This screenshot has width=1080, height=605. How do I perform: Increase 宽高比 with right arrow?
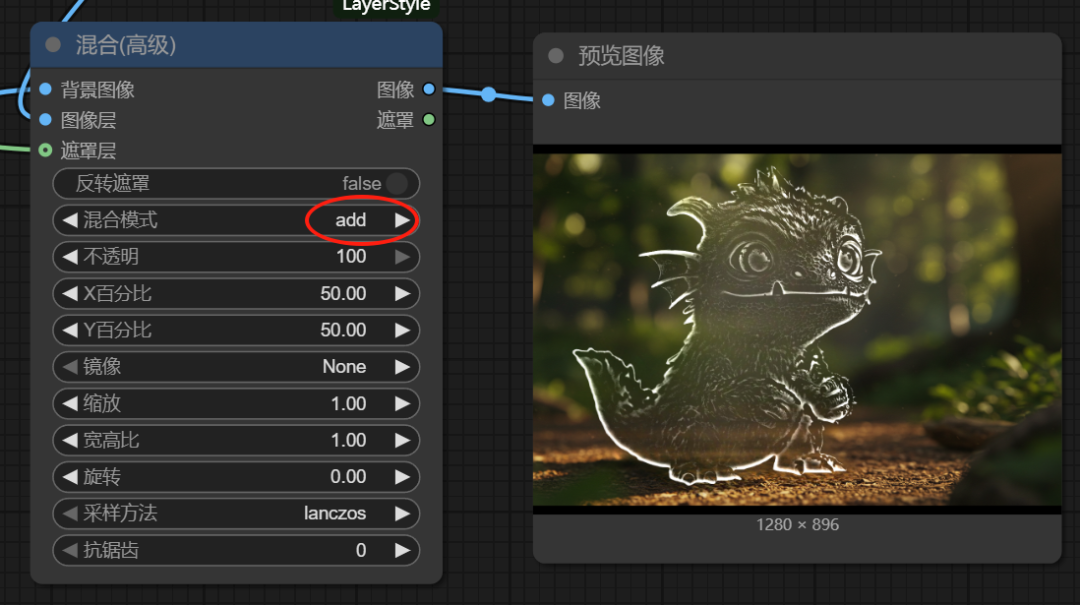click(x=402, y=440)
